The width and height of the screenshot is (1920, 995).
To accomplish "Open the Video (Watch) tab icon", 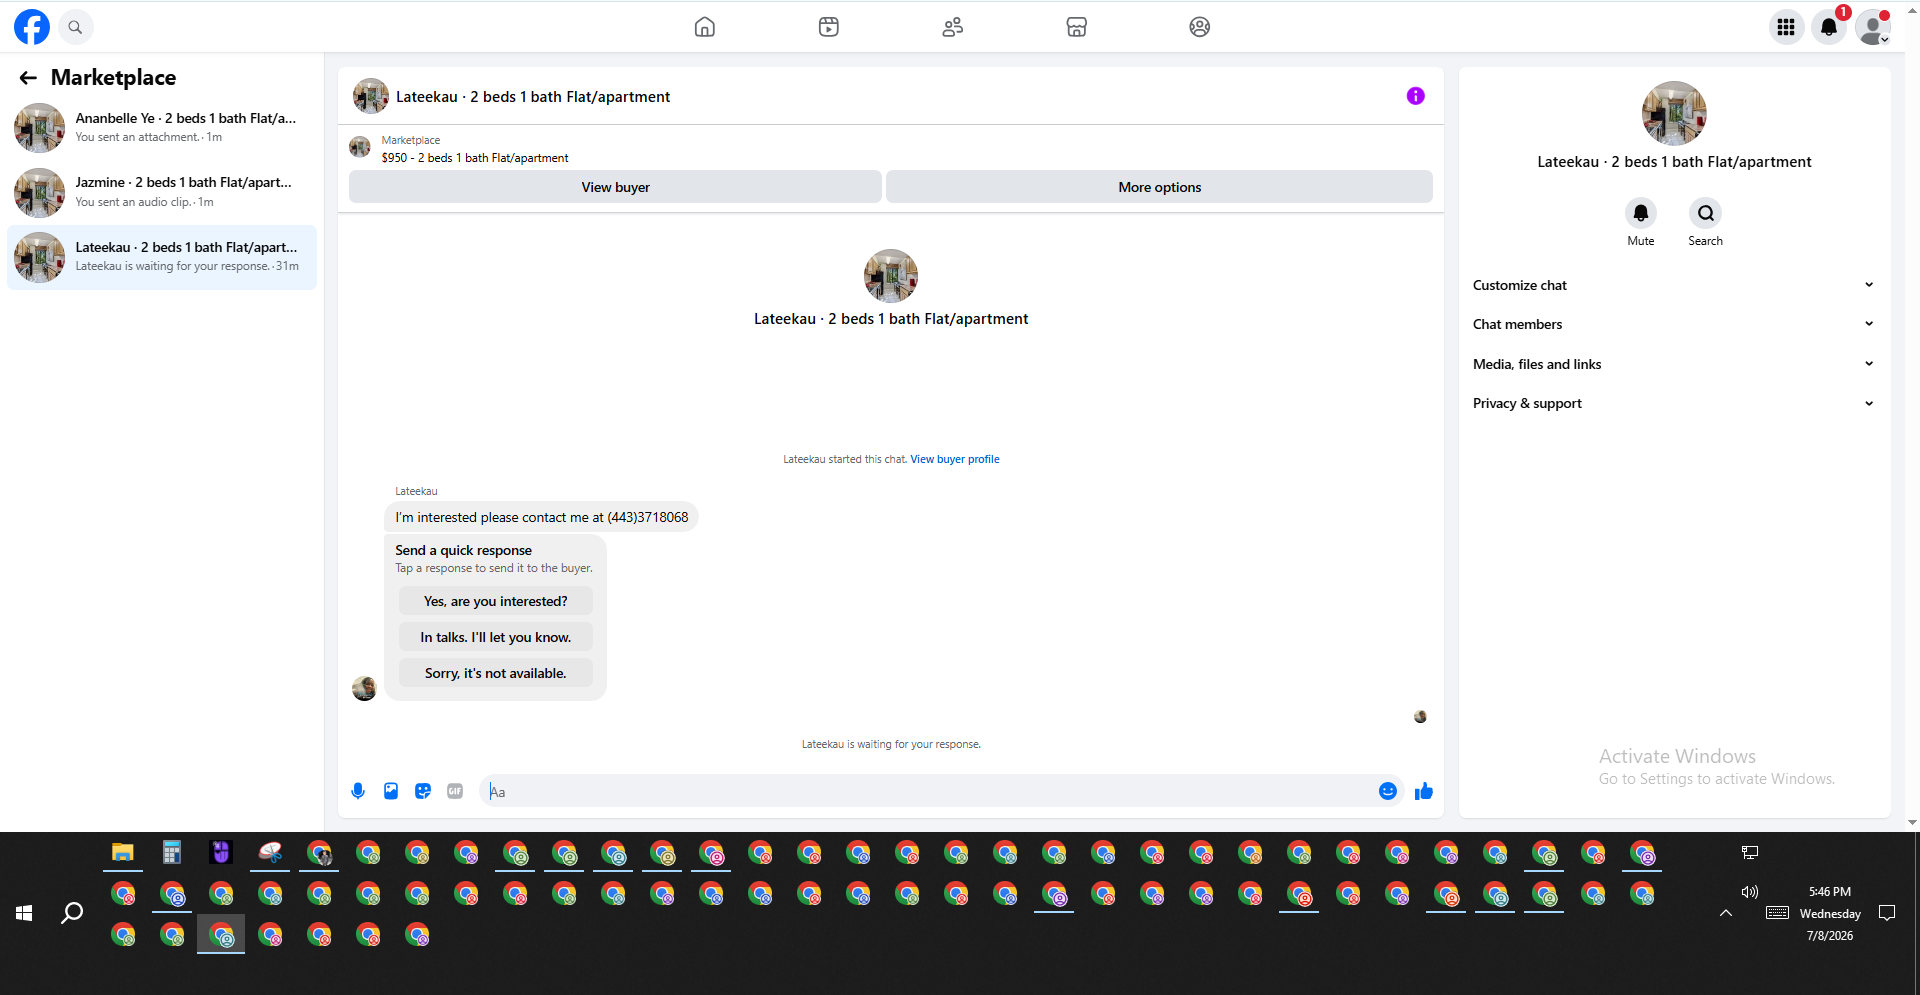I will coord(829,27).
